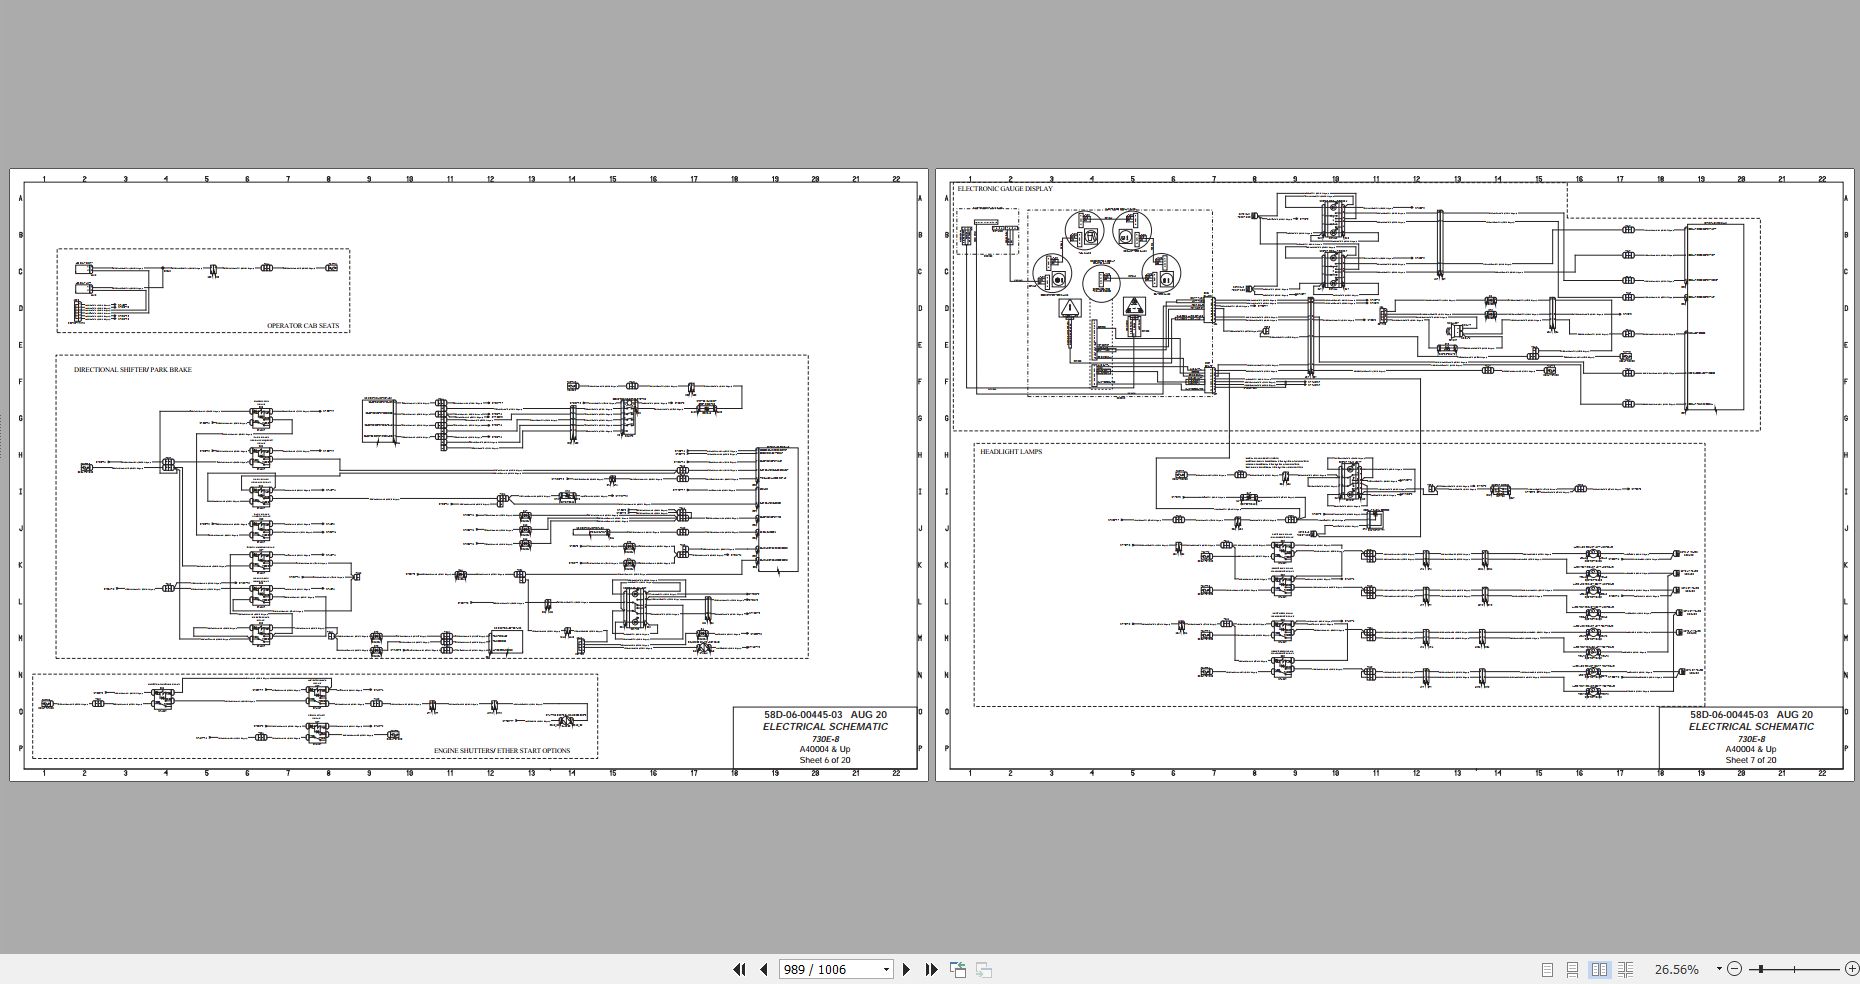The image size is (1860, 984).
Task: Click the zoom in plus button
Action: pyautogui.click(x=1851, y=969)
